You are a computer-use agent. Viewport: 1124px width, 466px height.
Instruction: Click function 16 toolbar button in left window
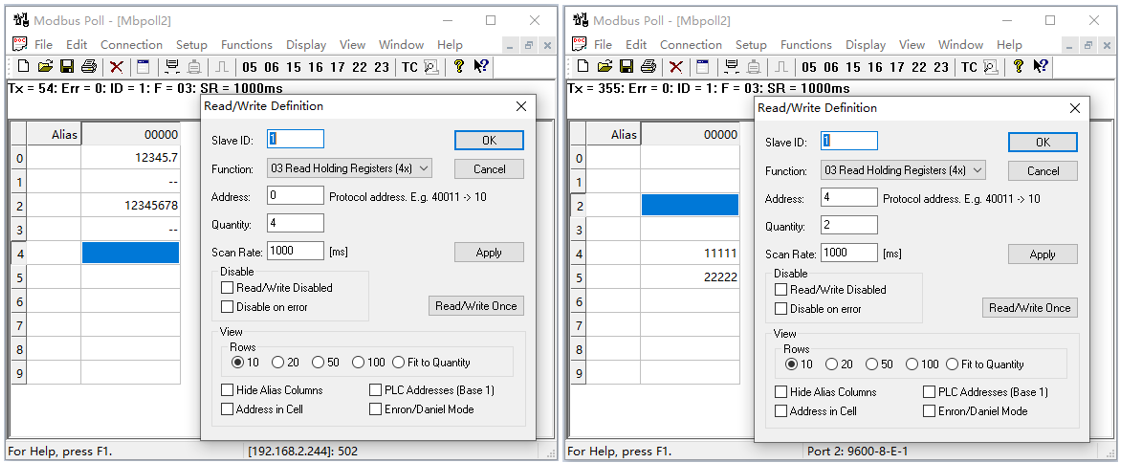pos(316,67)
